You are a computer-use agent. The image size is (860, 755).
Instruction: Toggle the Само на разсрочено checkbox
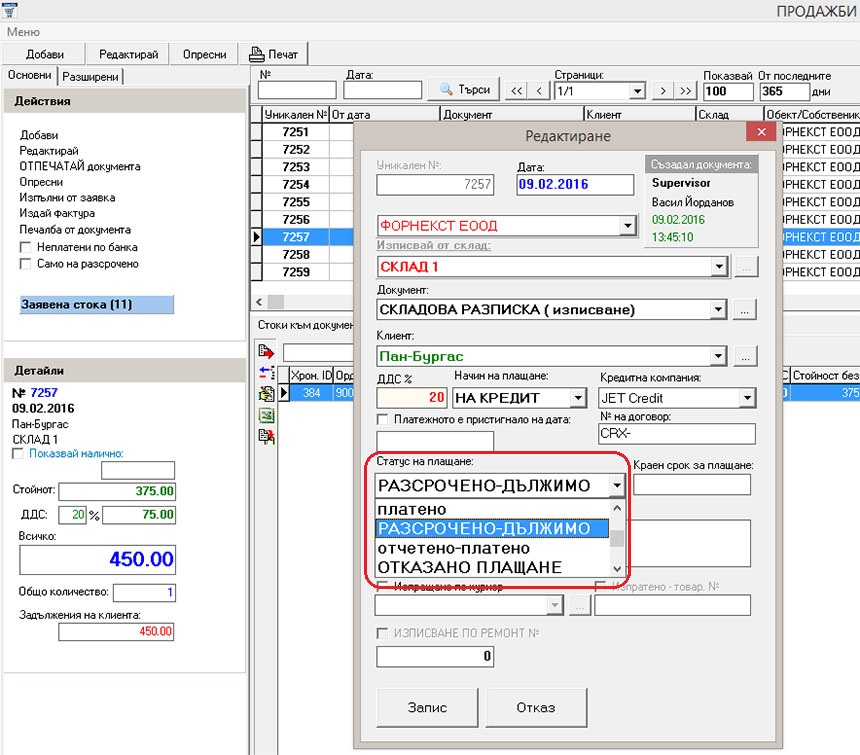click(25, 264)
